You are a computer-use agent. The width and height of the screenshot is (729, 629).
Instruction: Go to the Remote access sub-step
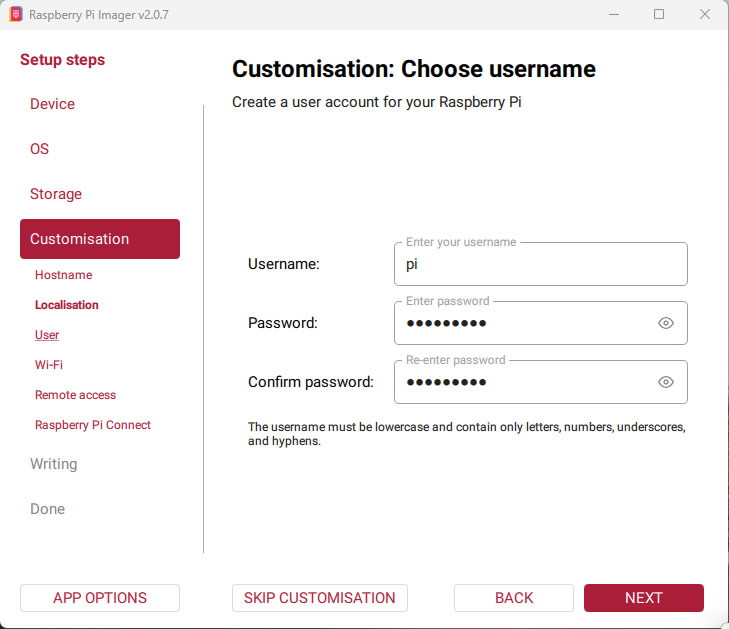75,395
